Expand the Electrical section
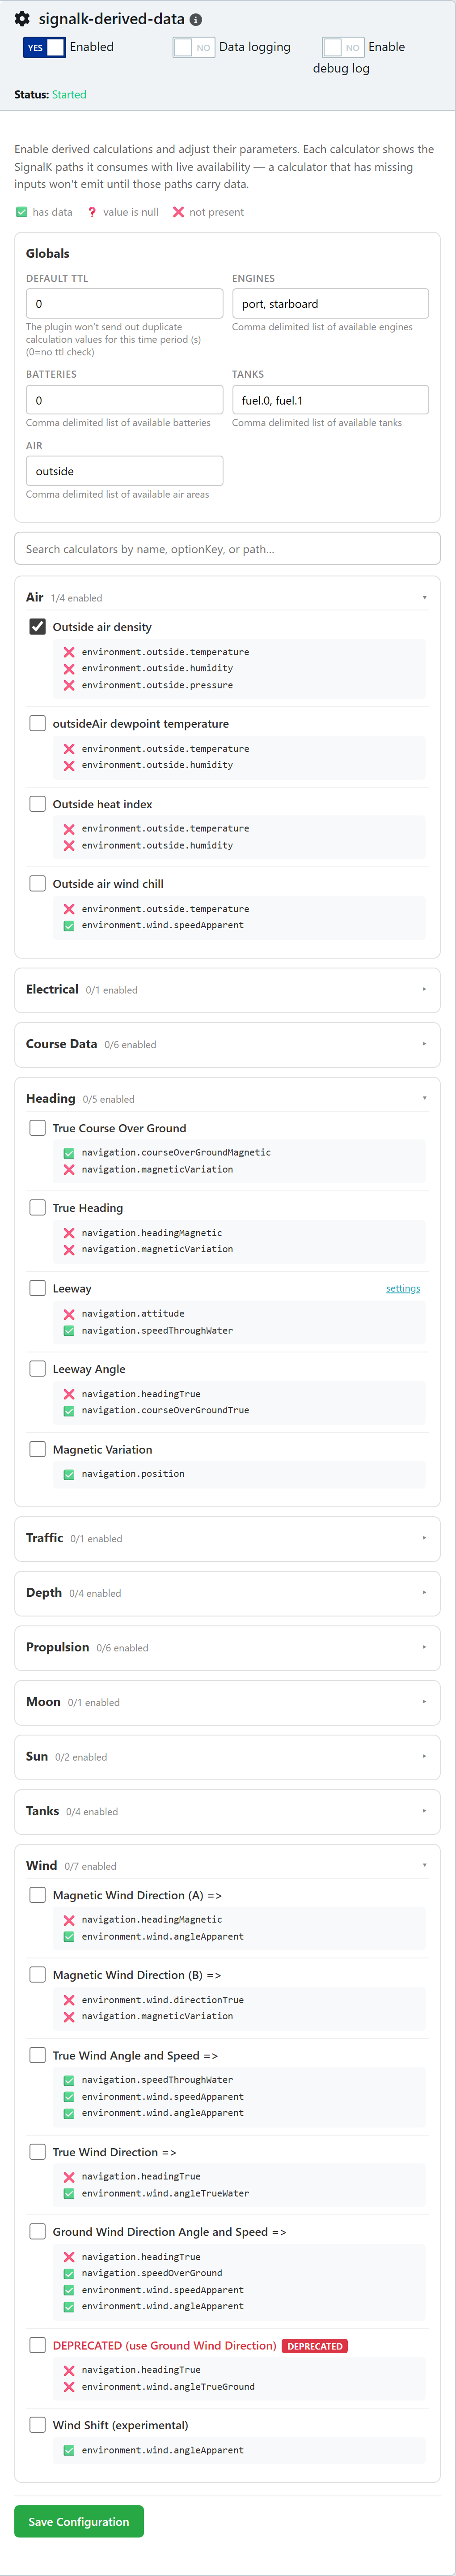The width and height of the screenshot is (456, 2576). coord(227,989)
